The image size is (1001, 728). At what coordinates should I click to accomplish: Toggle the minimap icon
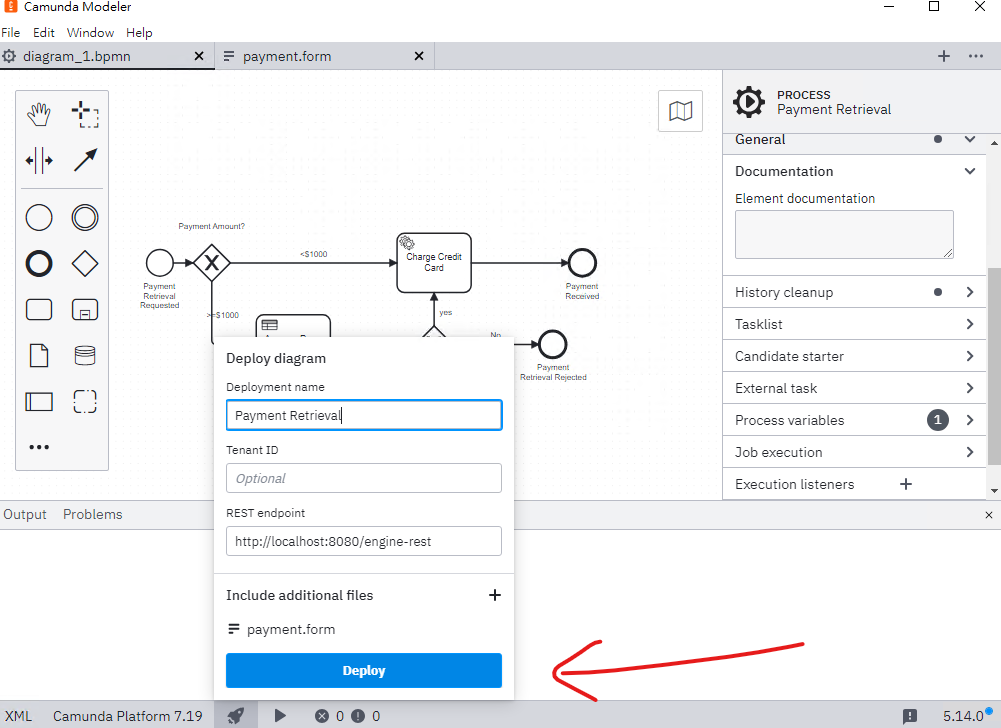tap(681, 111)
